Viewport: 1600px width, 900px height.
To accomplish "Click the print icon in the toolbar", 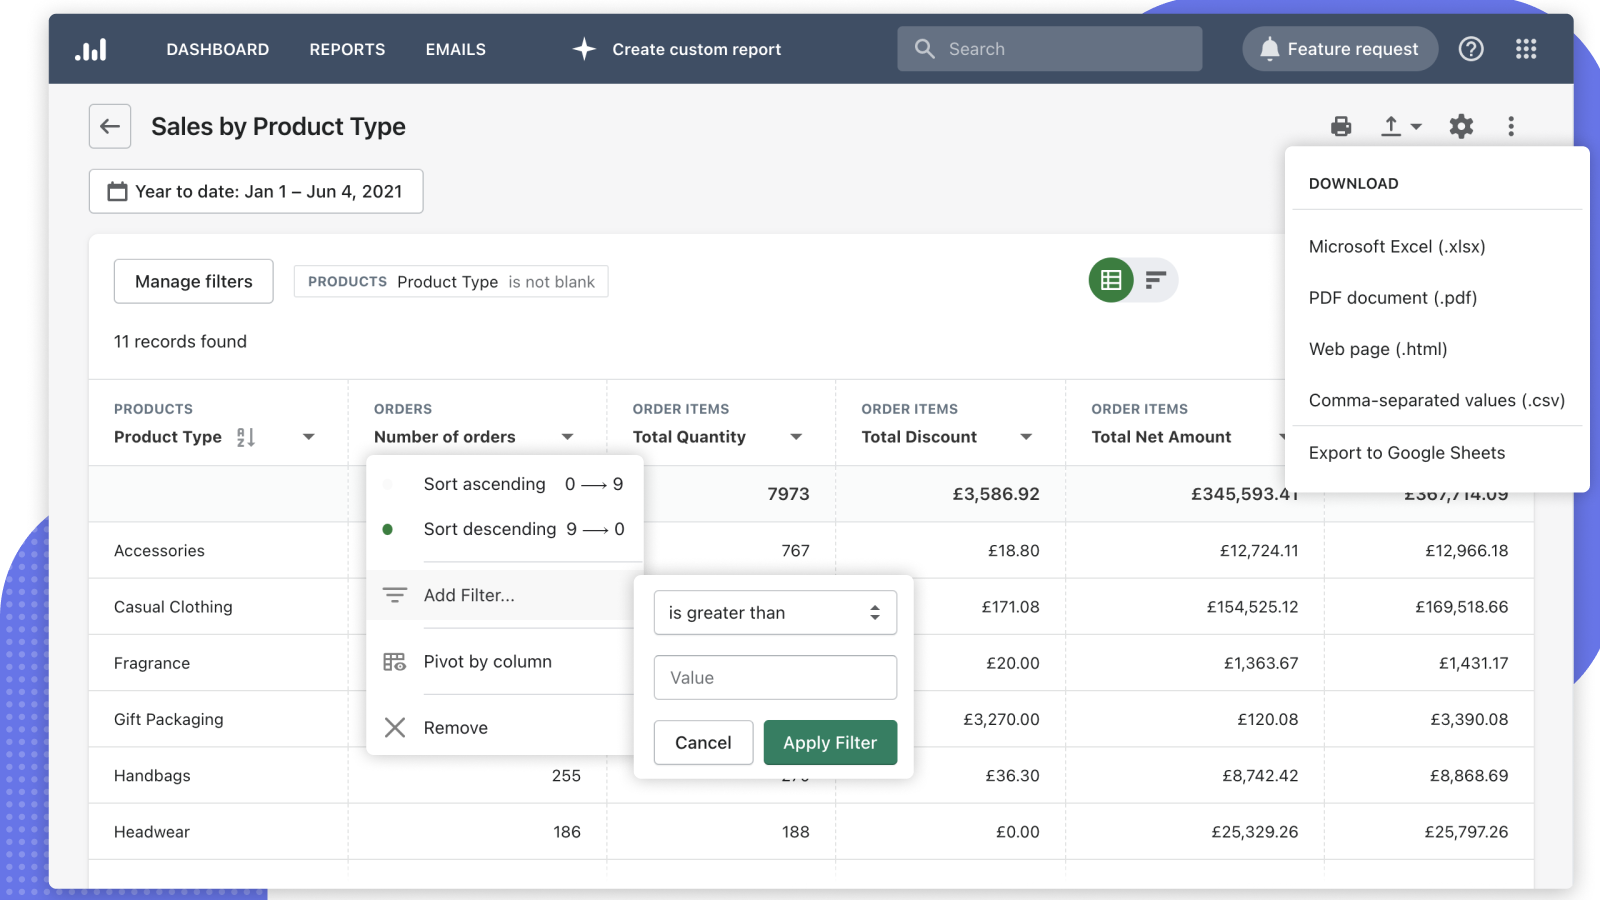I will coord(1340,126).
